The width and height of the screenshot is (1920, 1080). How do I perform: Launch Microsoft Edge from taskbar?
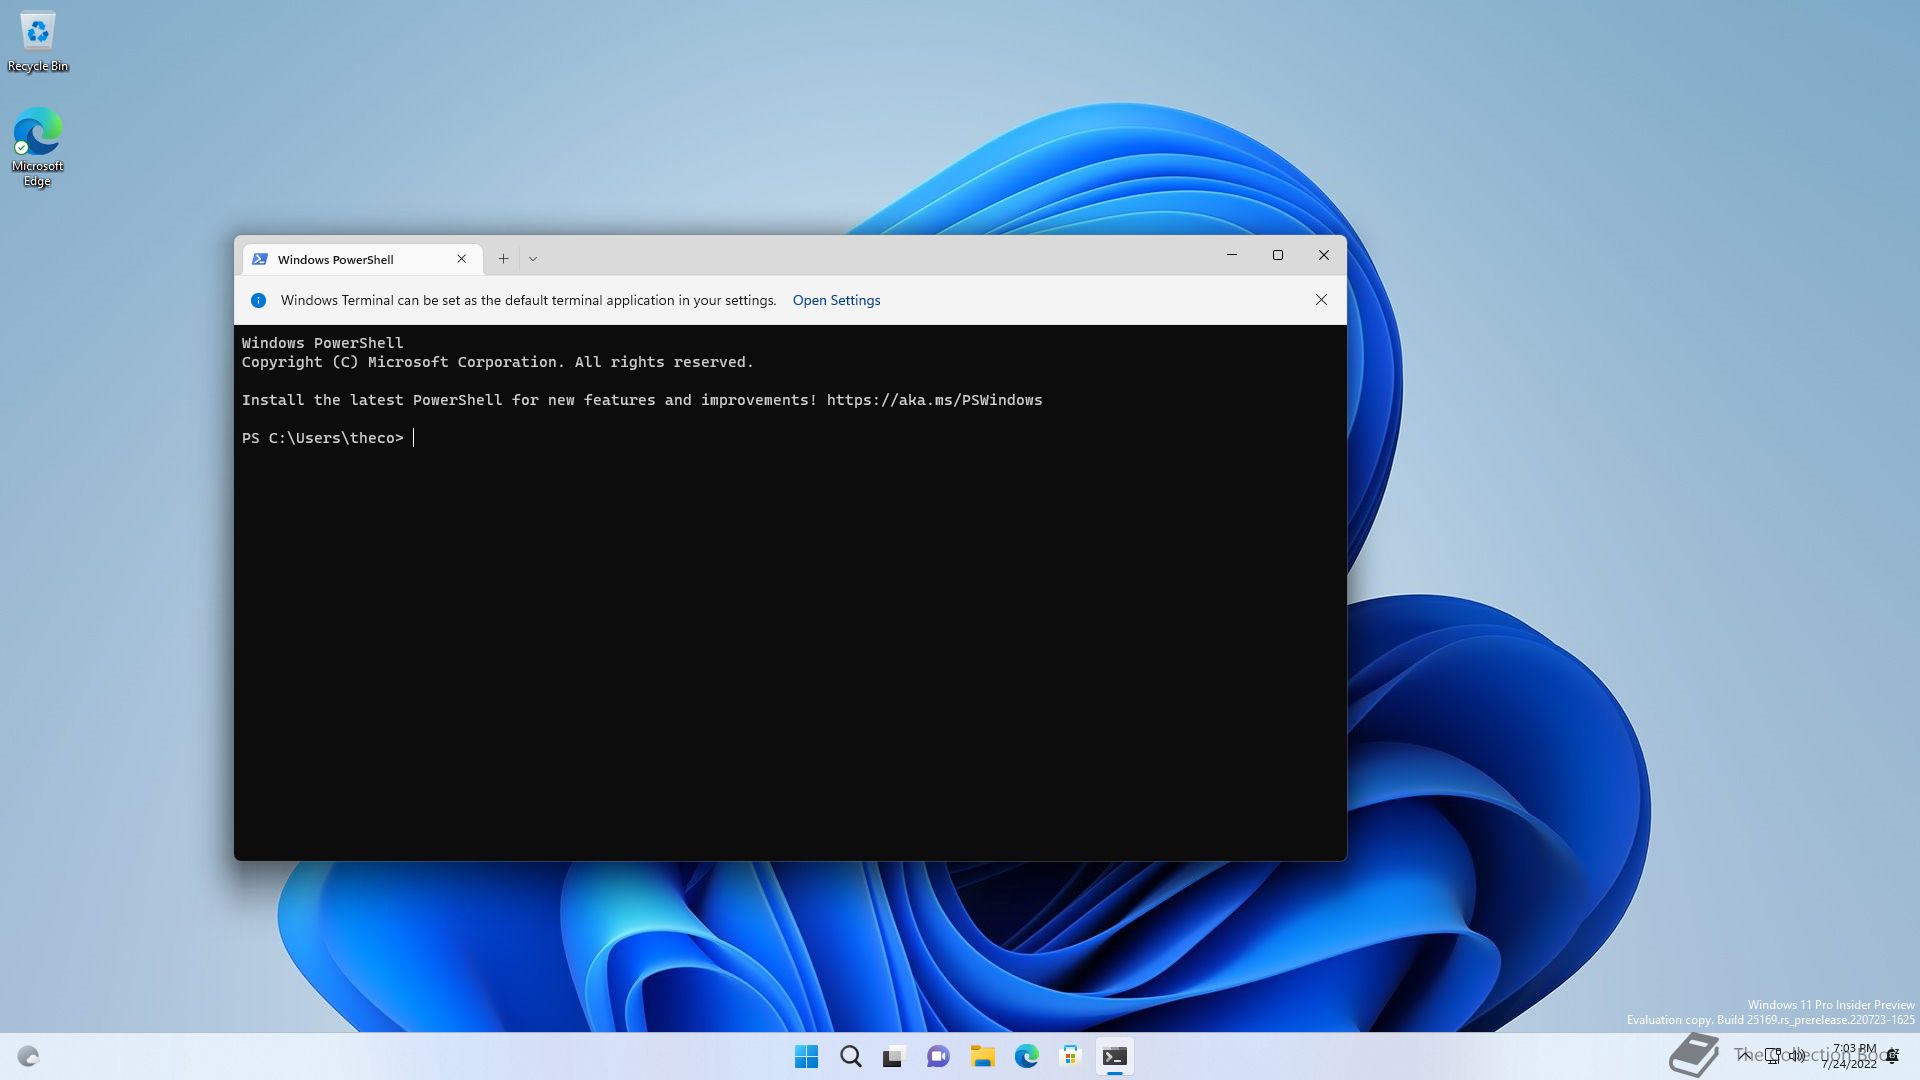[1026, 1056]
